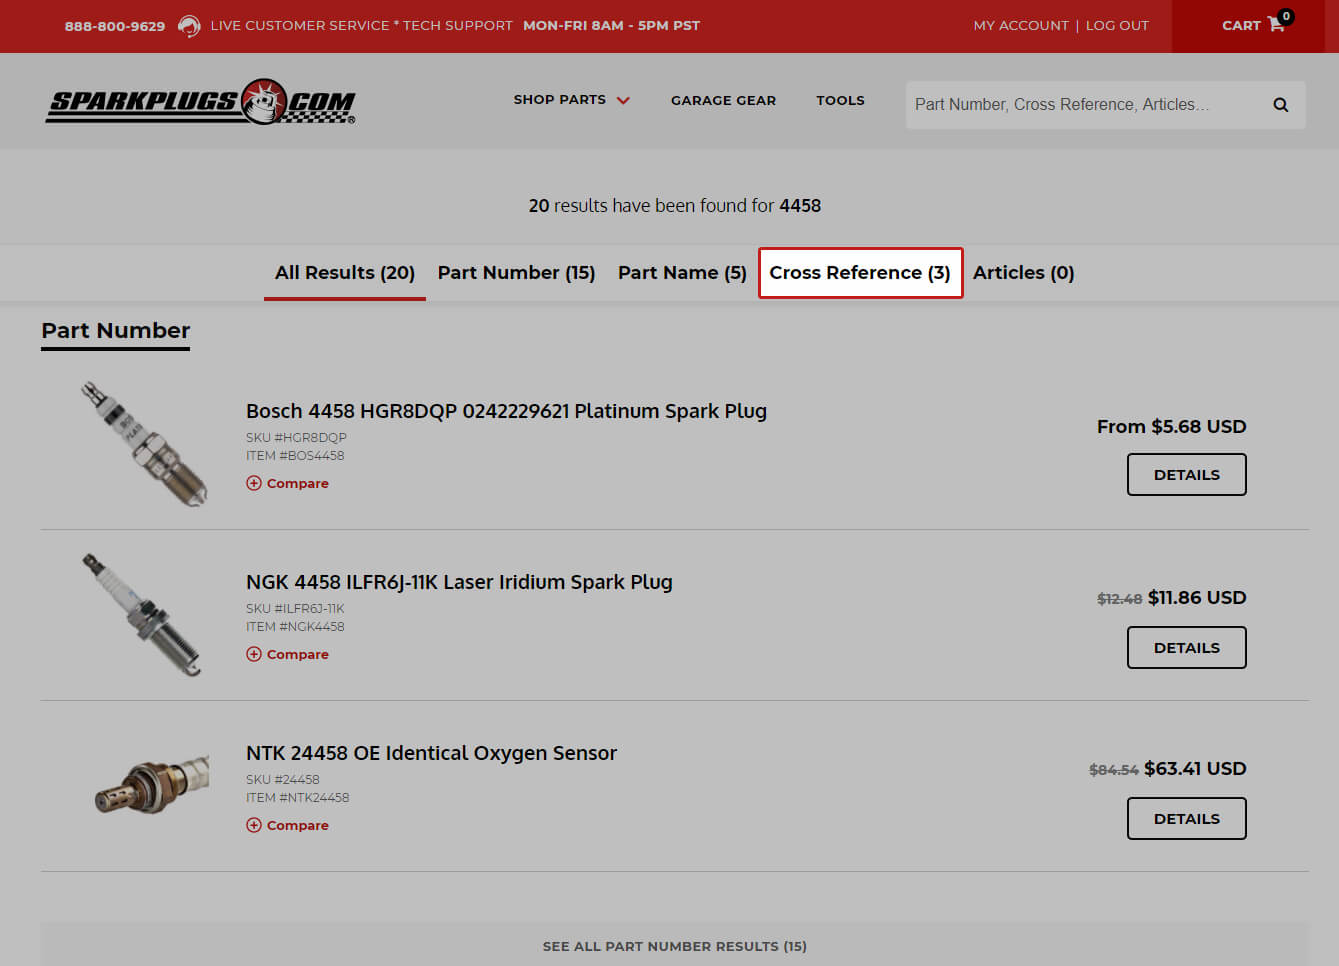Open Details for Bosch 4458 spark plug
The height and width of the screenshot is (966, 1339).
click(x=1187, y=475)
